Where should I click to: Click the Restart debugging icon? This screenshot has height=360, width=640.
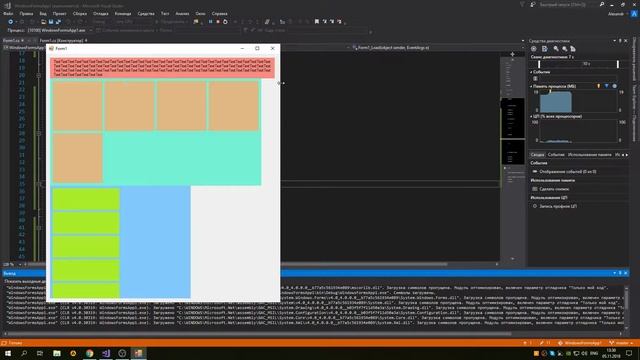coord(225,22)
